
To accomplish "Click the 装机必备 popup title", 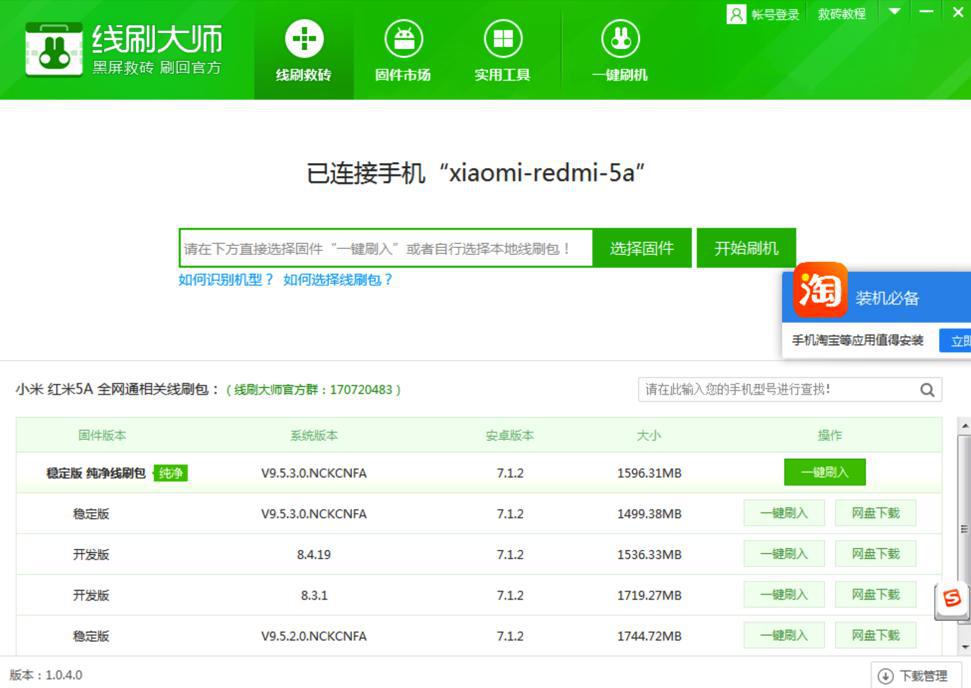I will point(887,298).
